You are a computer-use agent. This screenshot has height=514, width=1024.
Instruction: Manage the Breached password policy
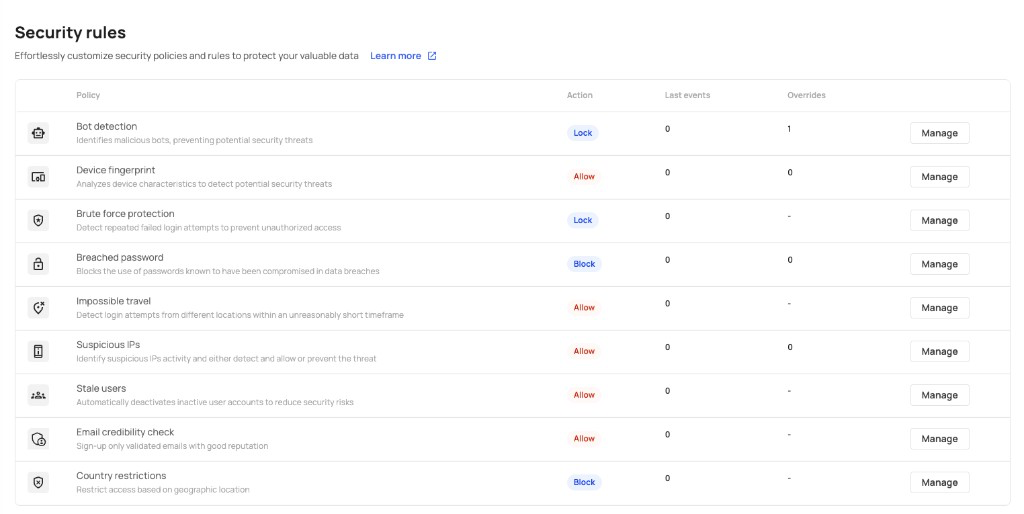pos(939,265)
